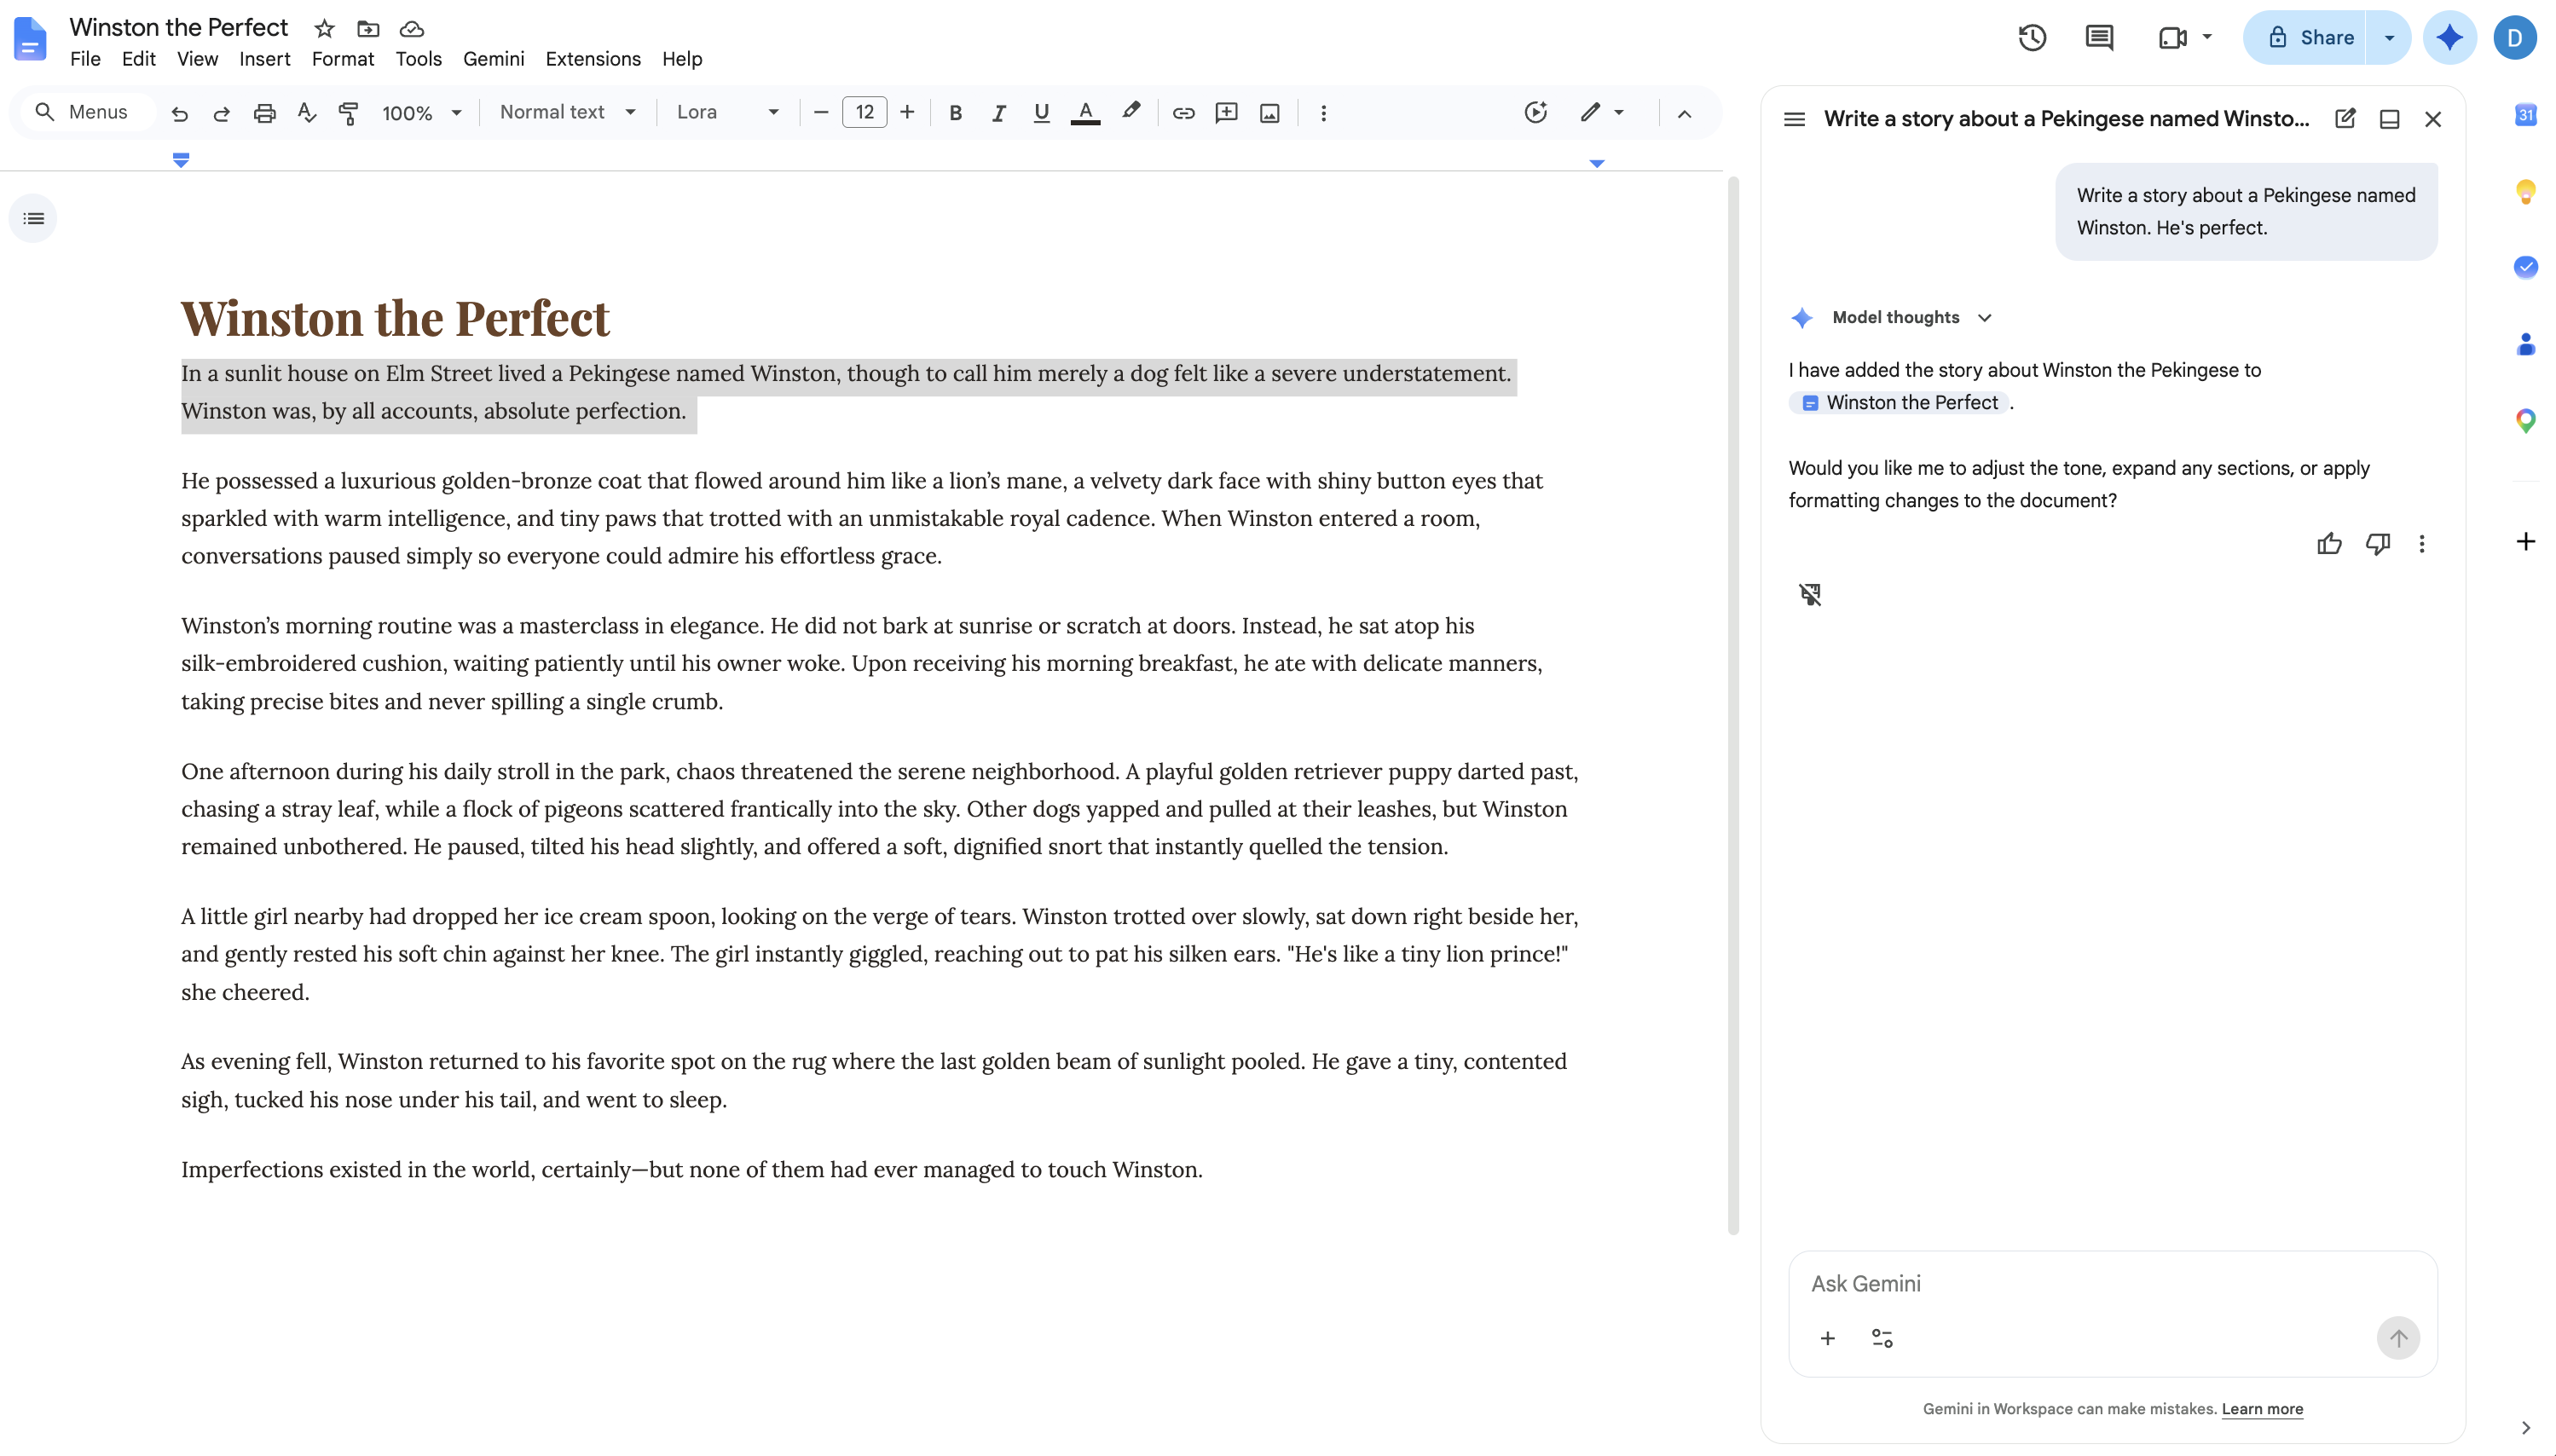The image size is (2556, 1456).
Task: Open Lora font family dropdown
Action: pyautogui.click(x=727, y=112)
